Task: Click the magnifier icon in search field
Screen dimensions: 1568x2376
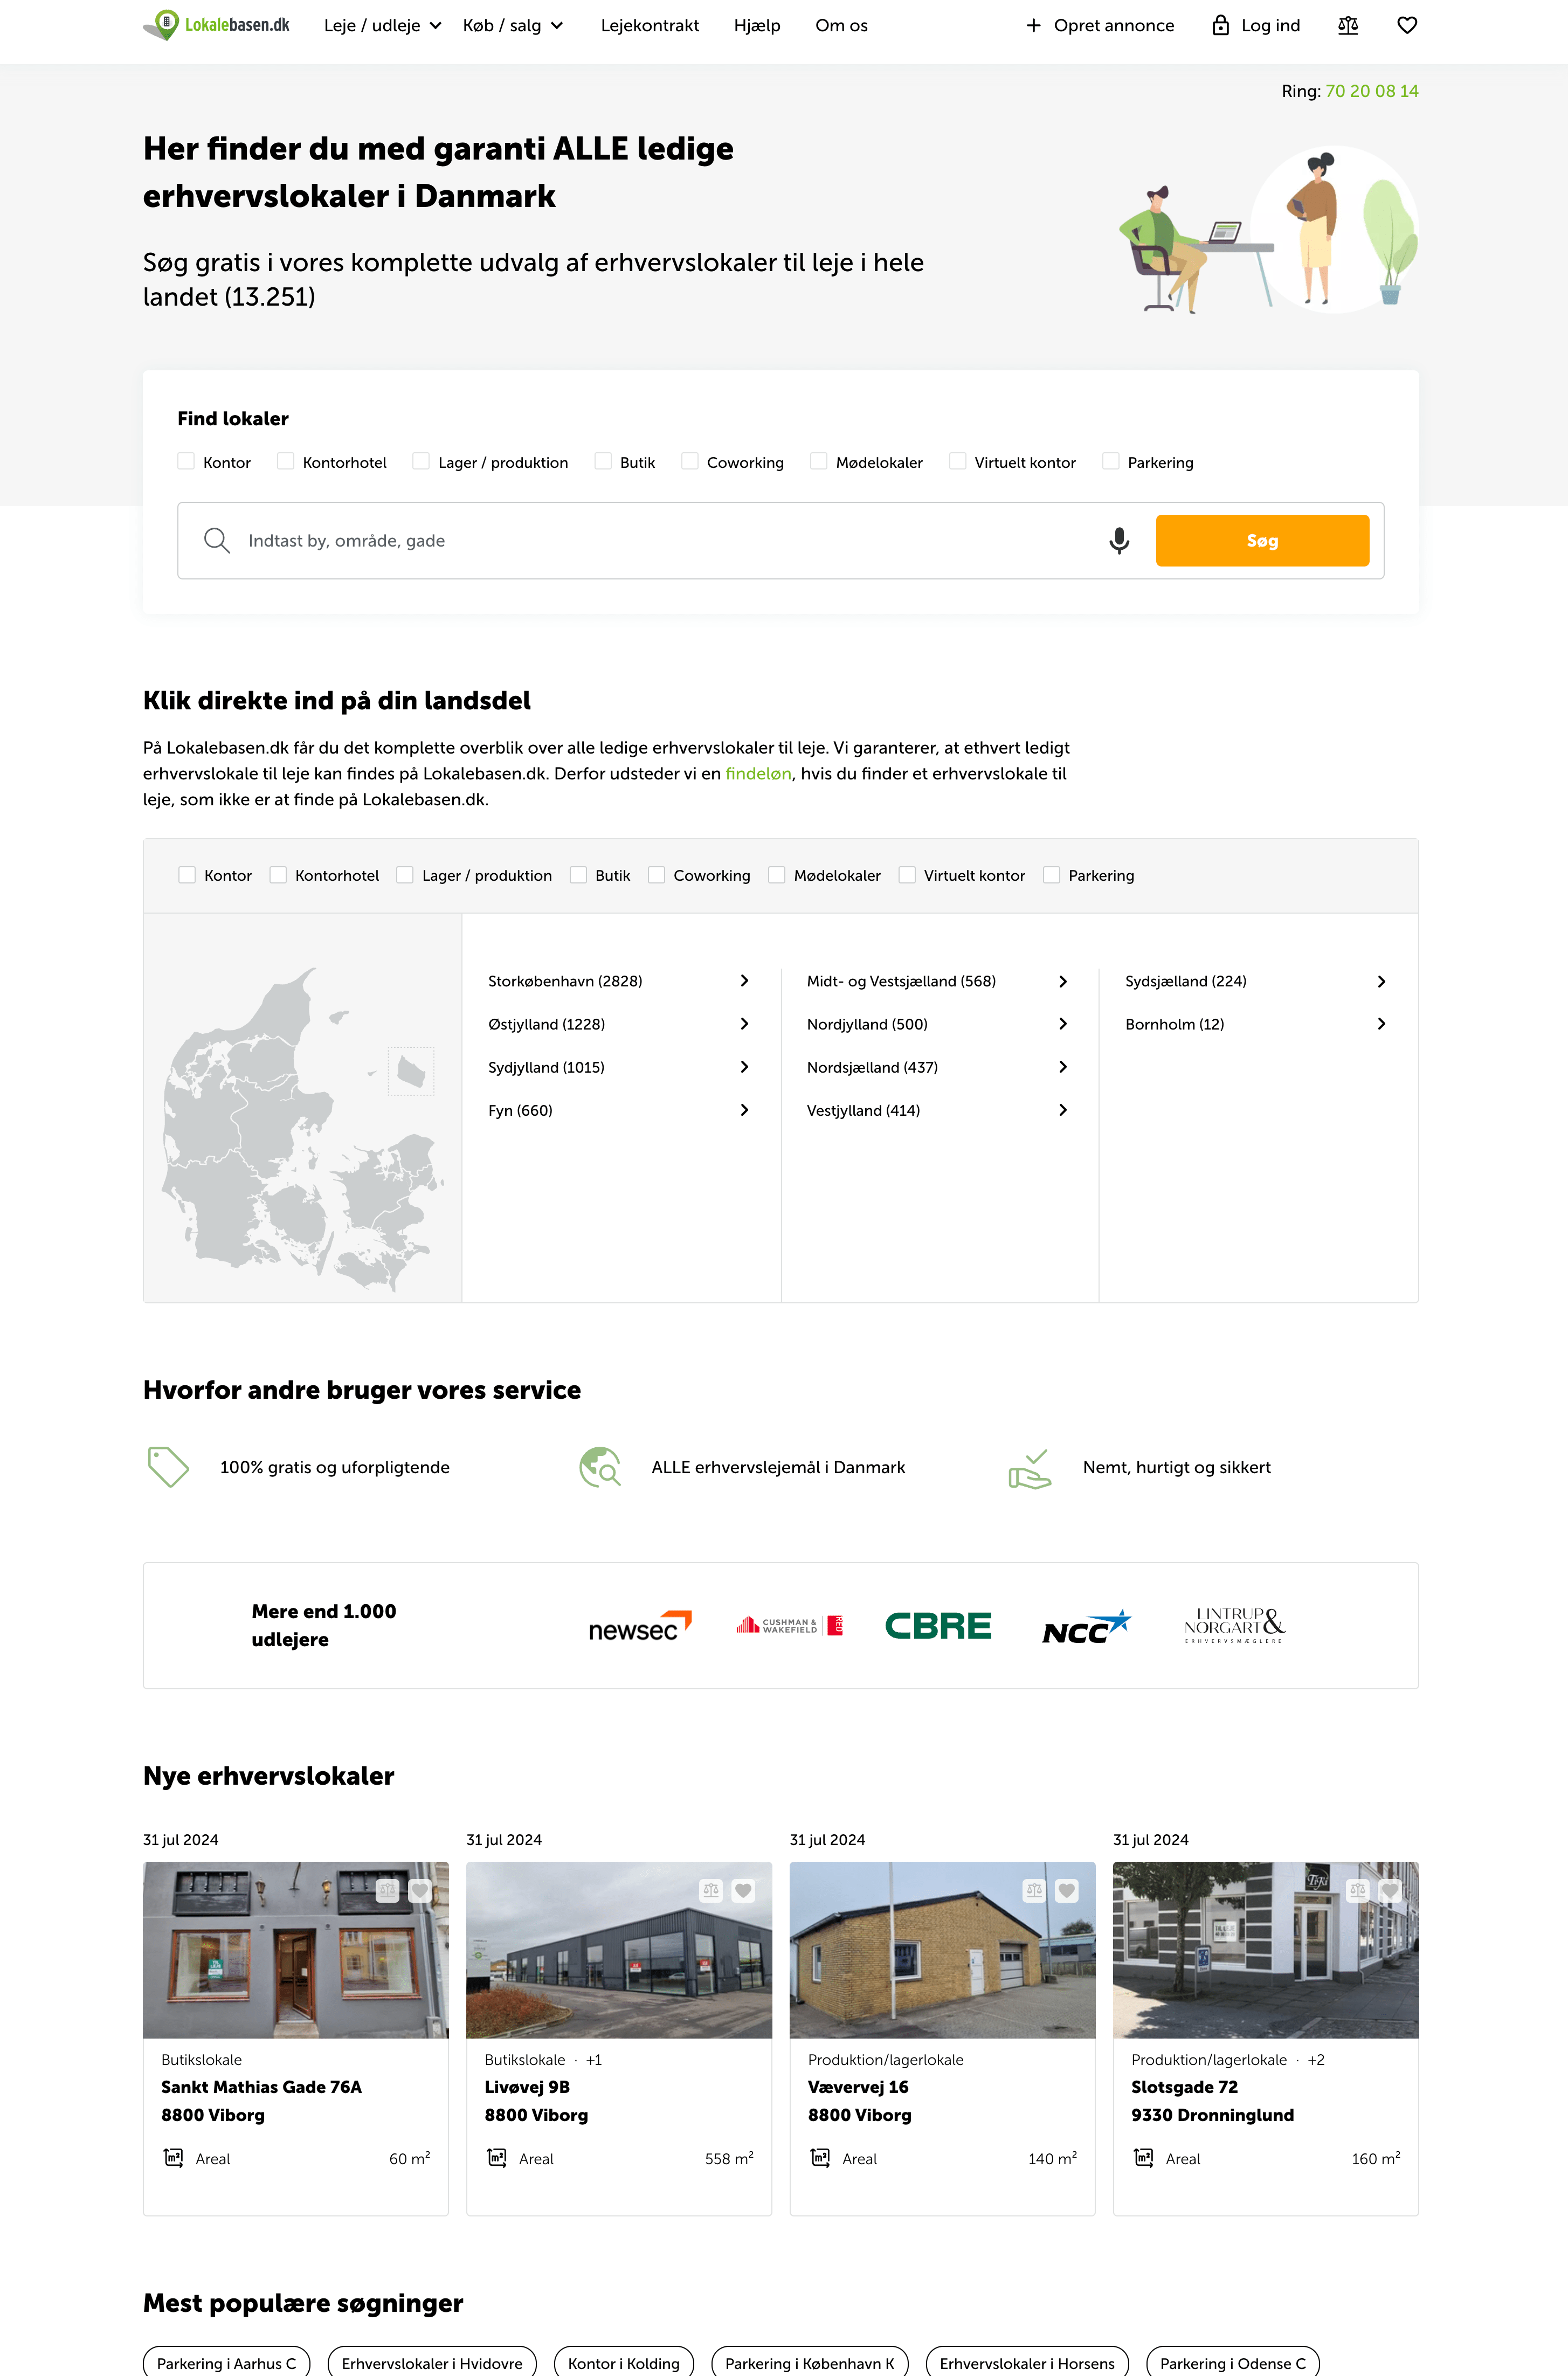Action: (x=217, y=541)
